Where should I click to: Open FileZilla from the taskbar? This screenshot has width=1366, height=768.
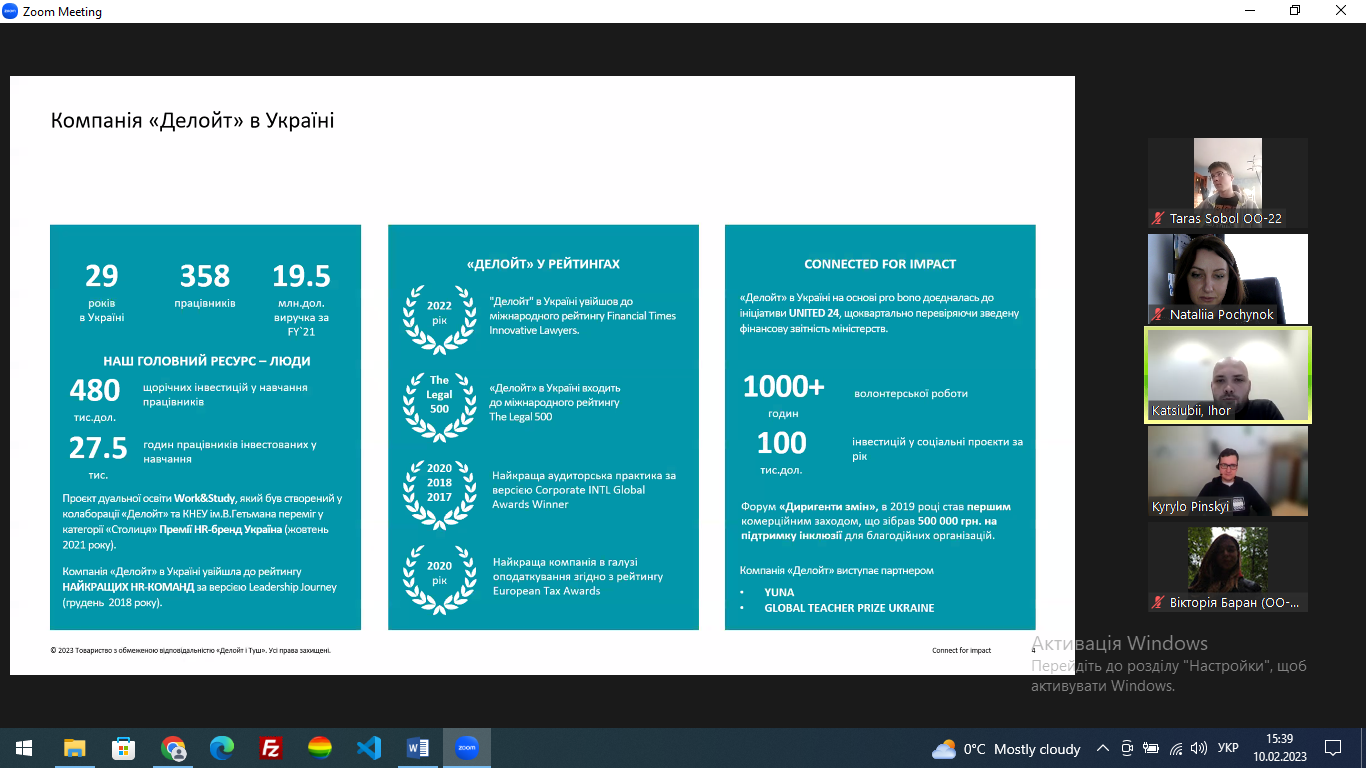point(271,748)
